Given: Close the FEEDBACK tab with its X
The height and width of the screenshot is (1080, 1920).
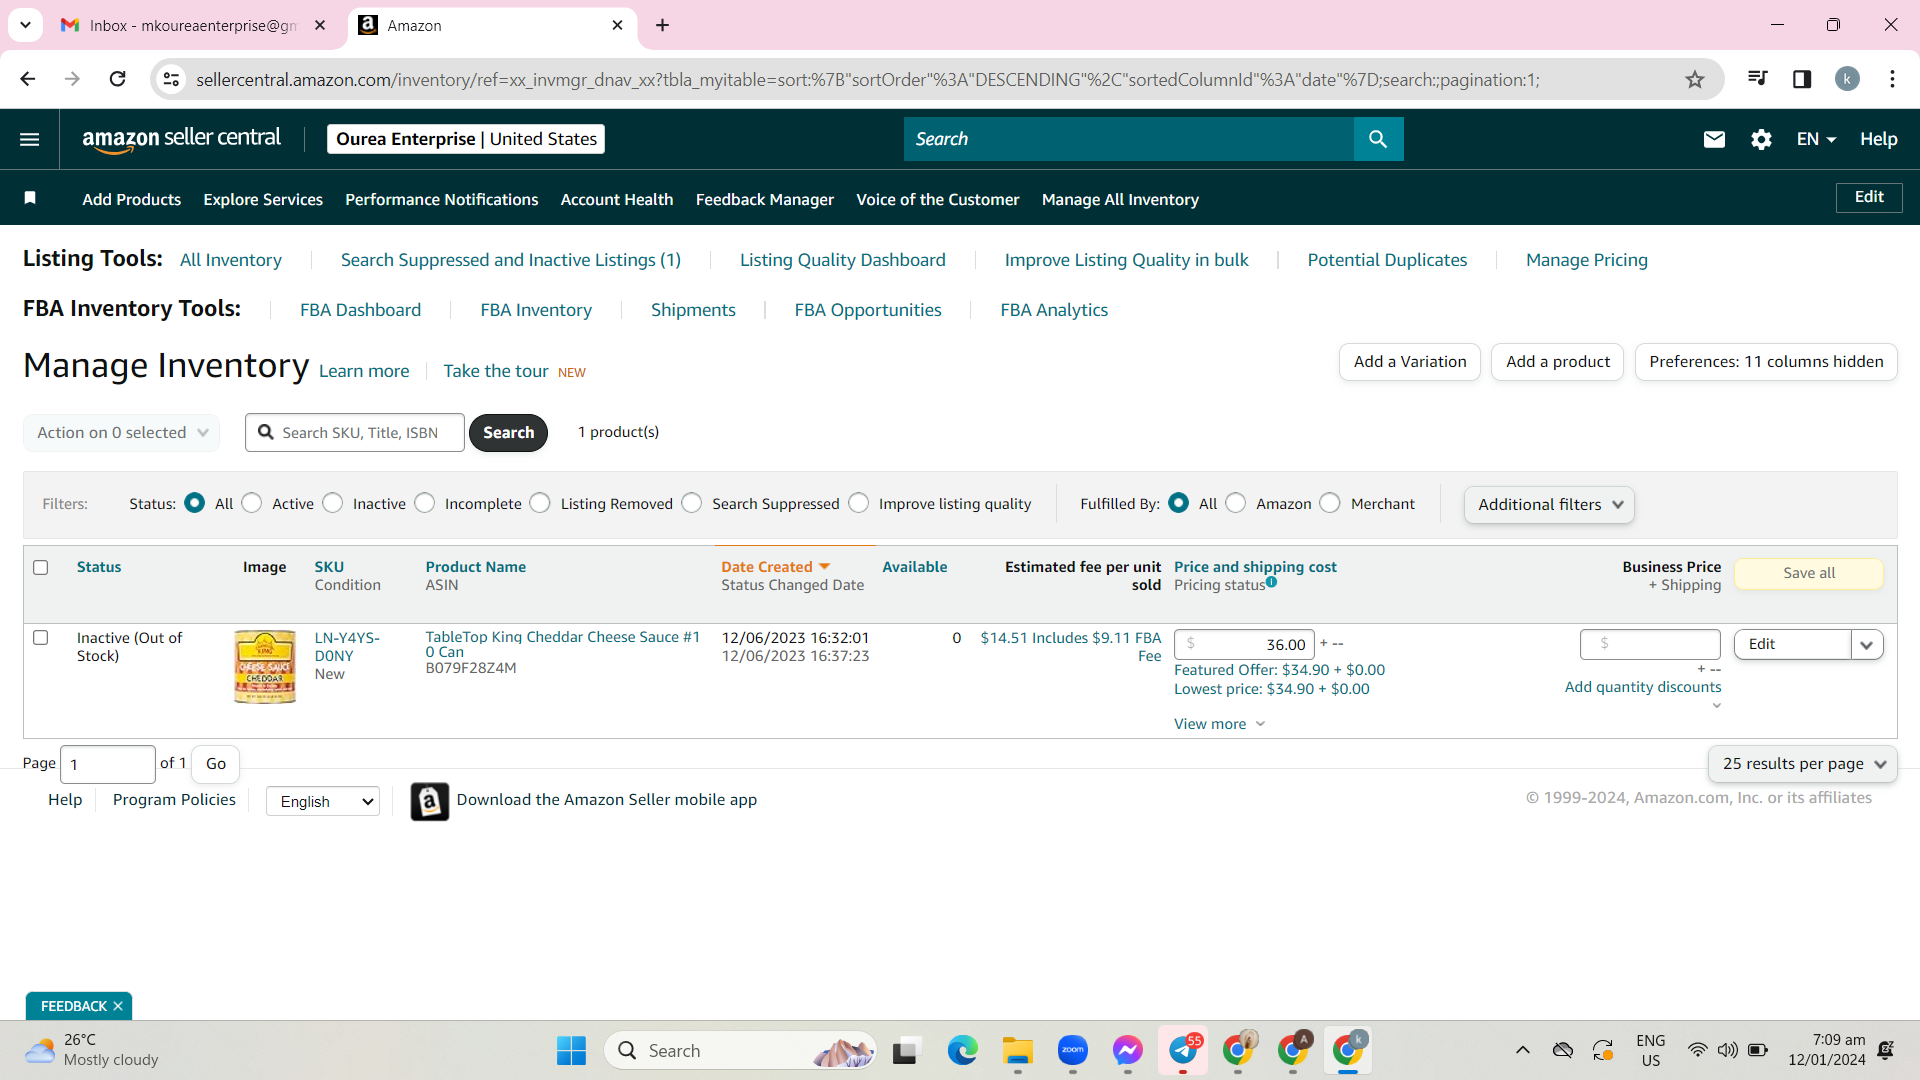Looking at the screenshot, I should 118,1006.
